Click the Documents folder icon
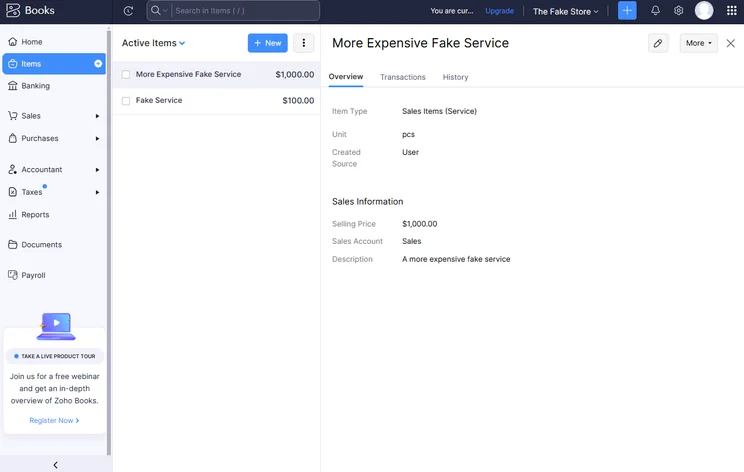 pyautogui.click(x=13, y=245)
